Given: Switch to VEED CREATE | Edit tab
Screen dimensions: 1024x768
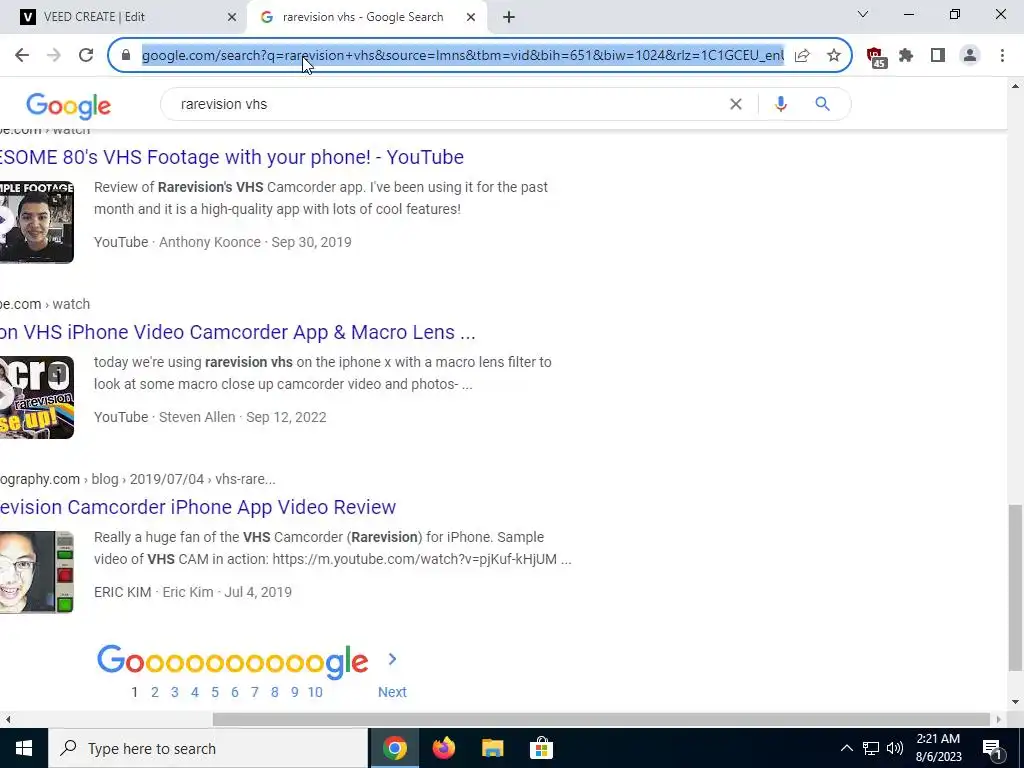Looking at the screenshot, I should tap(122, 17).
